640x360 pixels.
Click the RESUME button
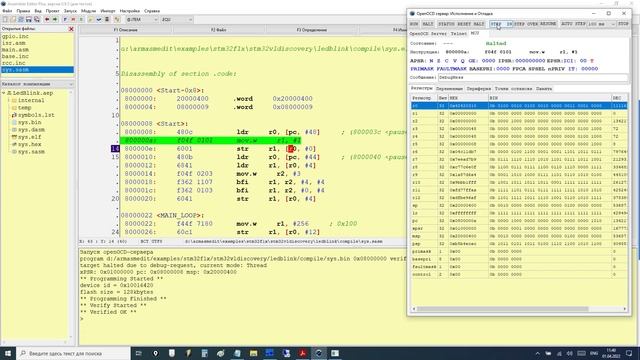tap(548, 24)
